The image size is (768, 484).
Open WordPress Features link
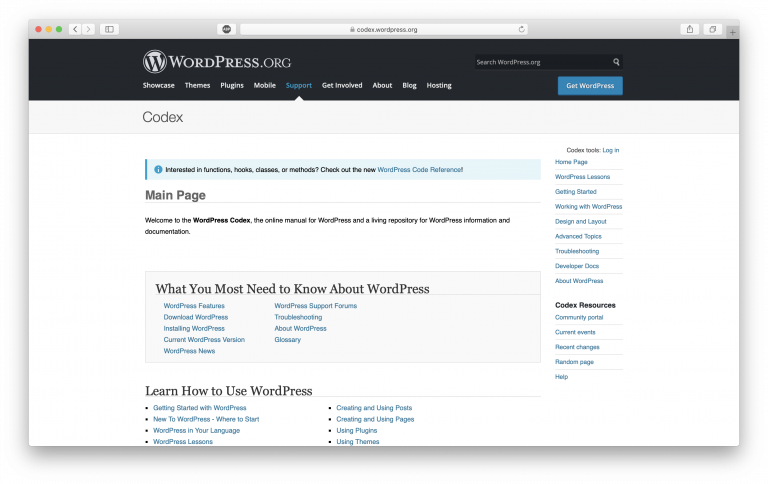click(x=194, y=306)
